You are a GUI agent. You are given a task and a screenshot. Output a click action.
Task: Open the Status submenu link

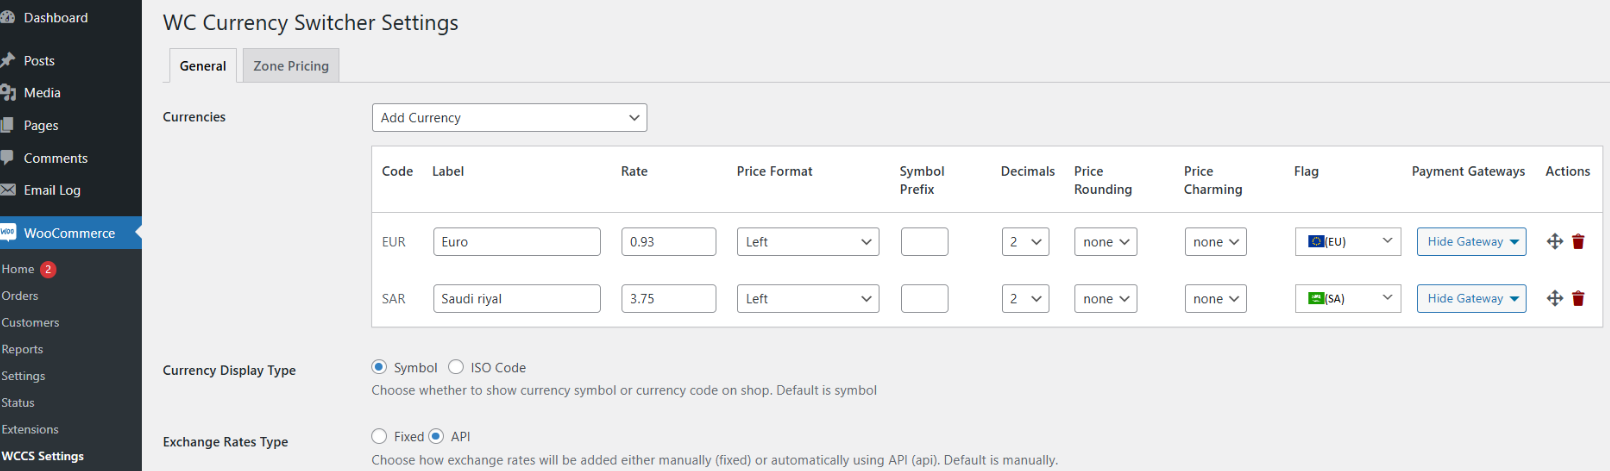point(18,403)
